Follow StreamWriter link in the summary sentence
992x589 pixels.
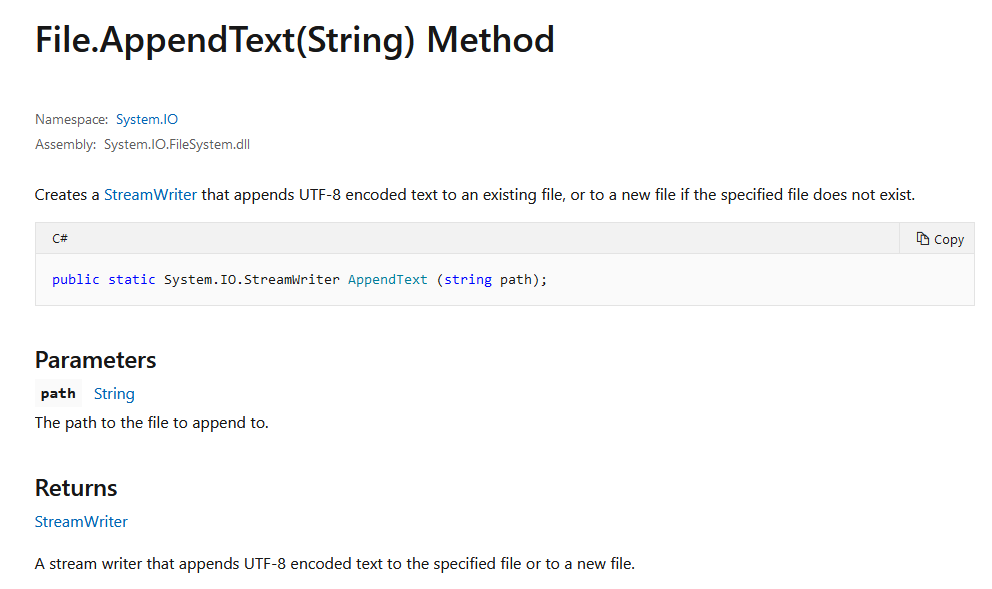click(x=150, y=194)
